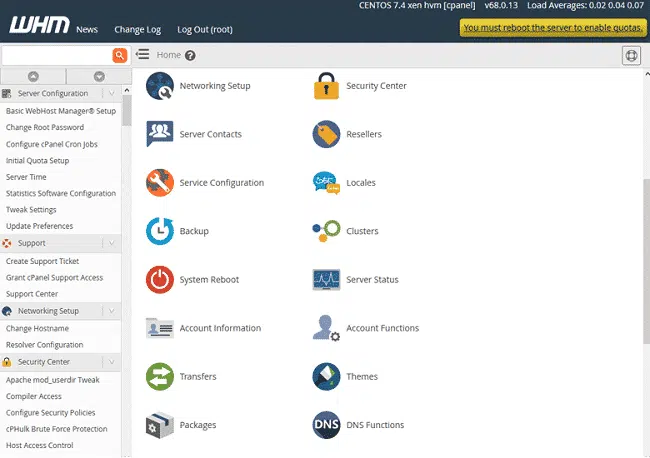650x458 pixels.
Task: Click the orange search magnifier button
Action: pyautogui.click(x=120, y=55)
